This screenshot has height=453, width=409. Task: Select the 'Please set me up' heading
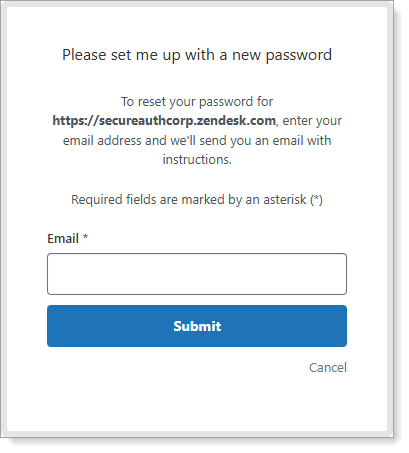pos(197,55)
